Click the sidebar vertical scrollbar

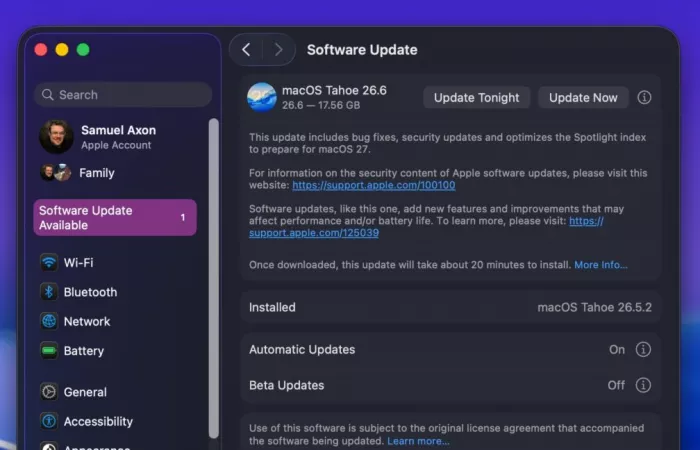click(x=214, y=278)
